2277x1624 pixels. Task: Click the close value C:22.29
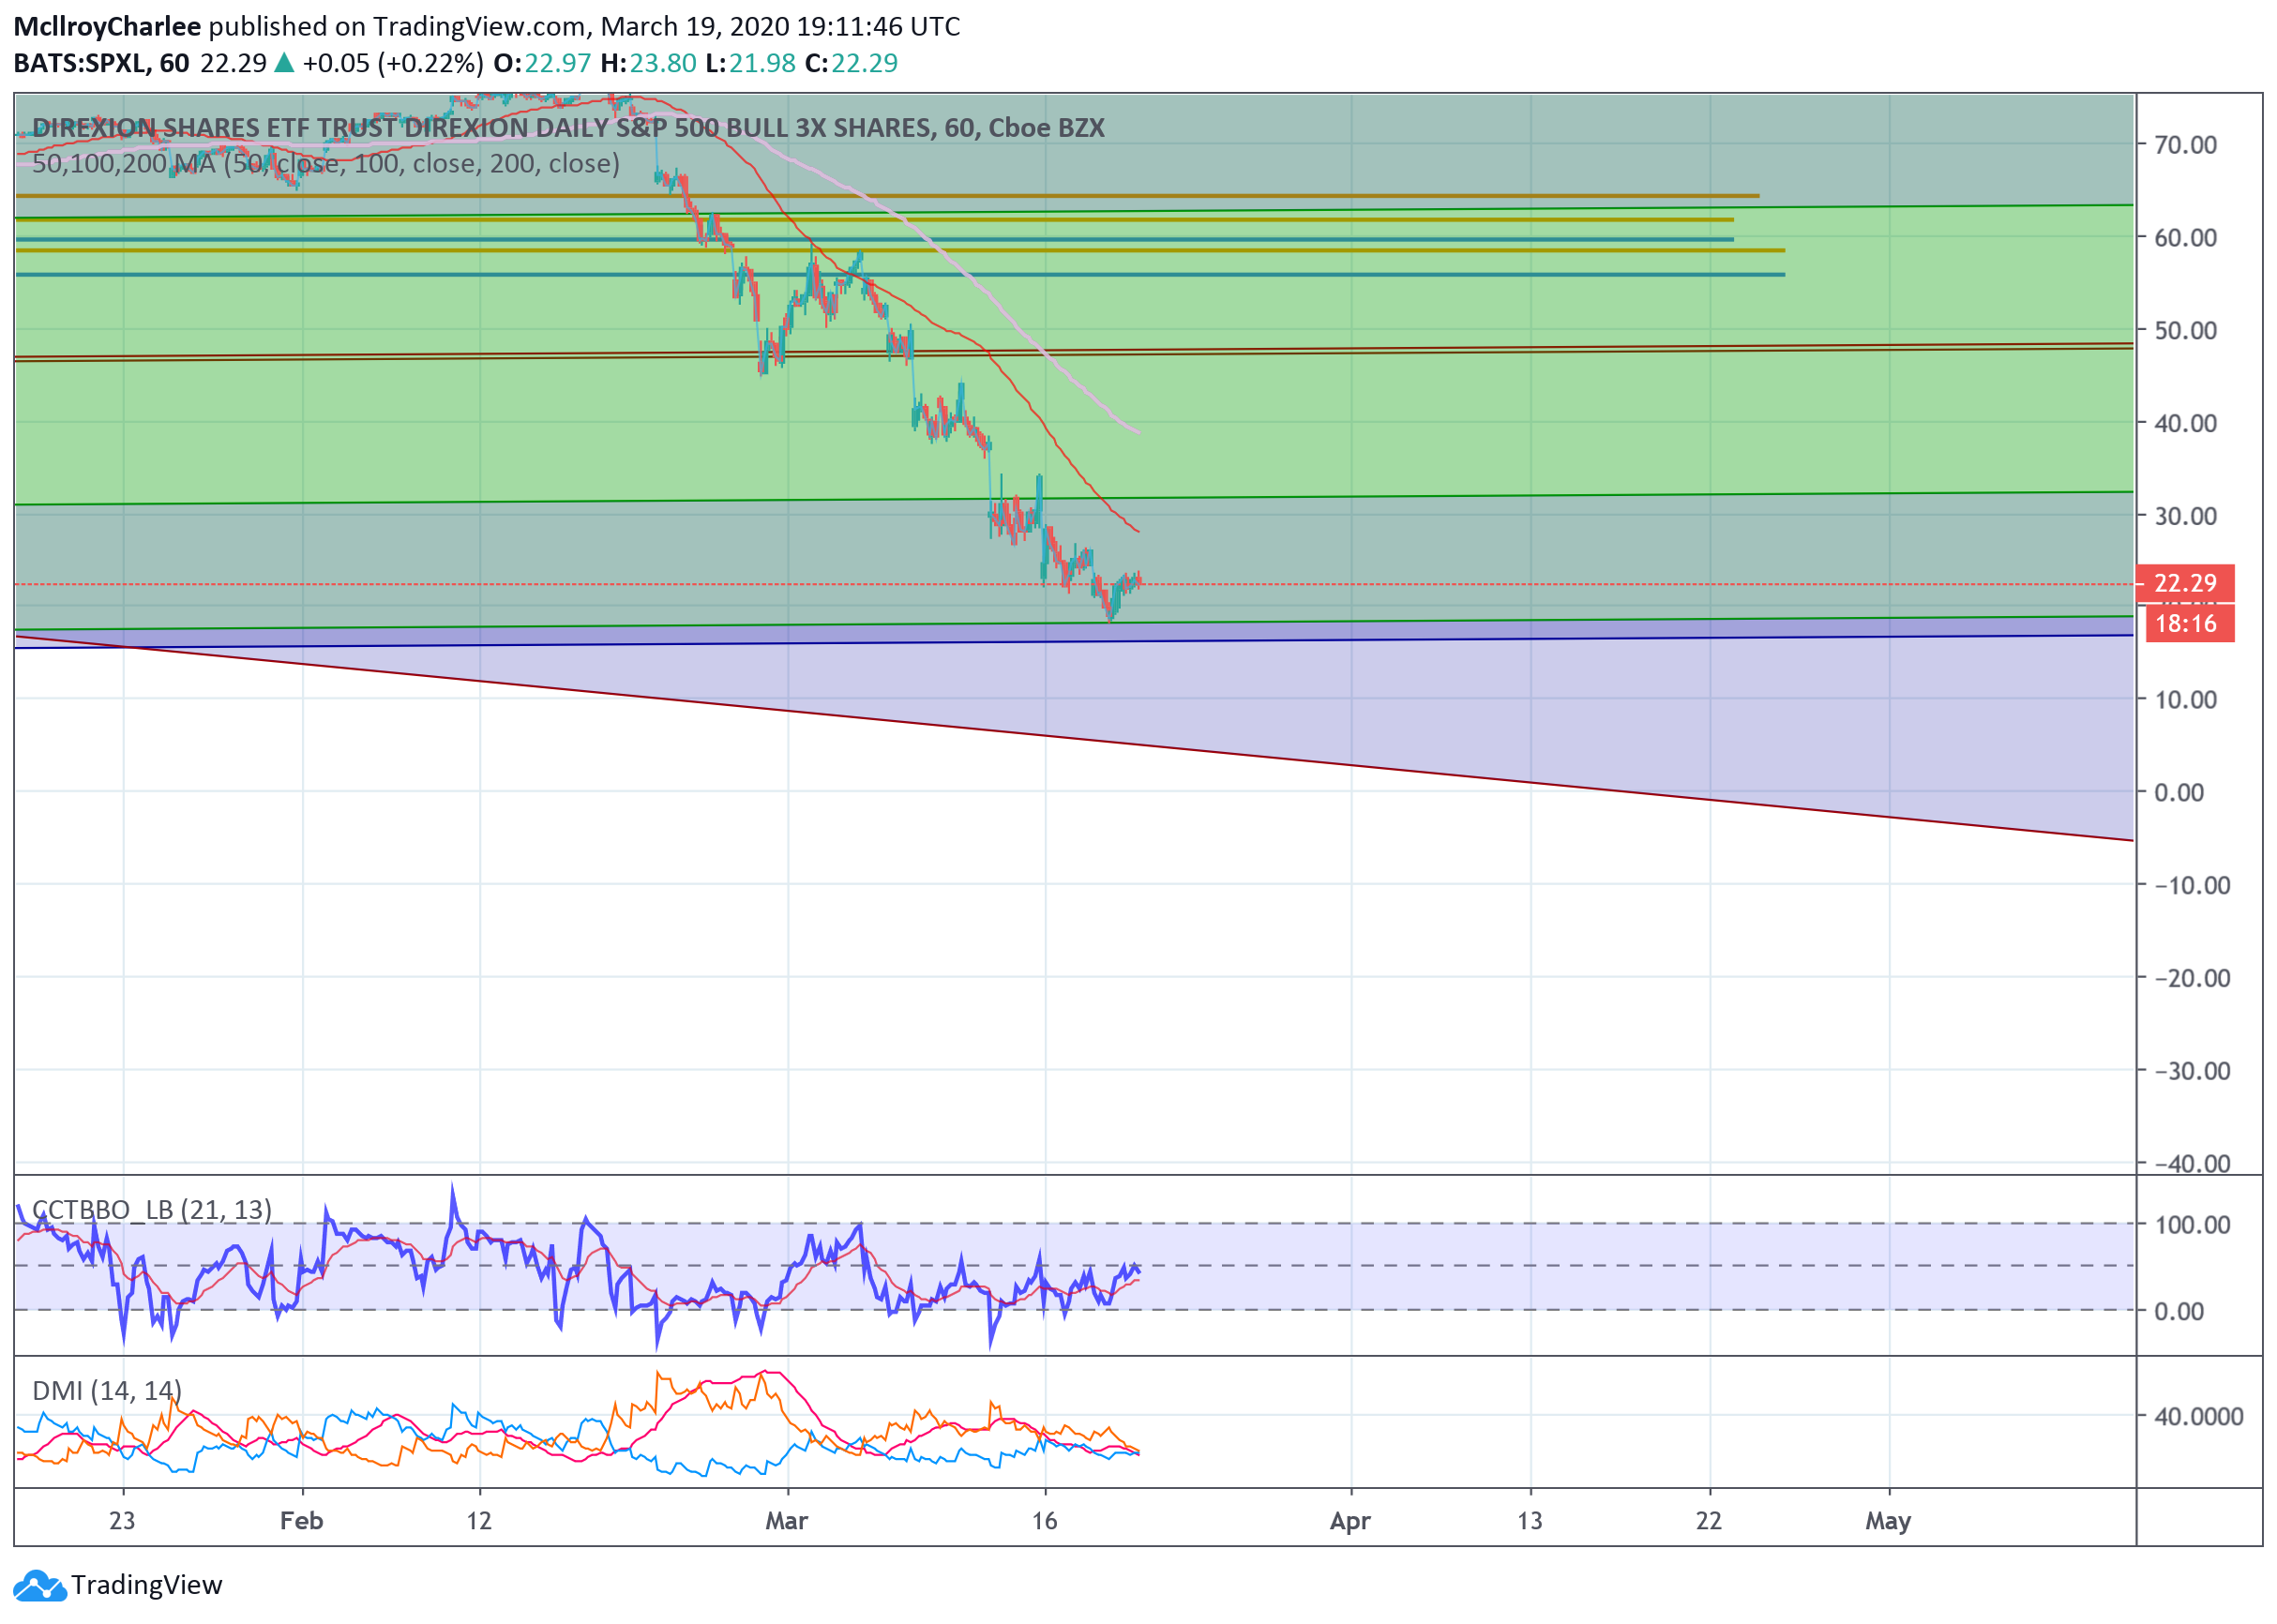pos(851,63)
